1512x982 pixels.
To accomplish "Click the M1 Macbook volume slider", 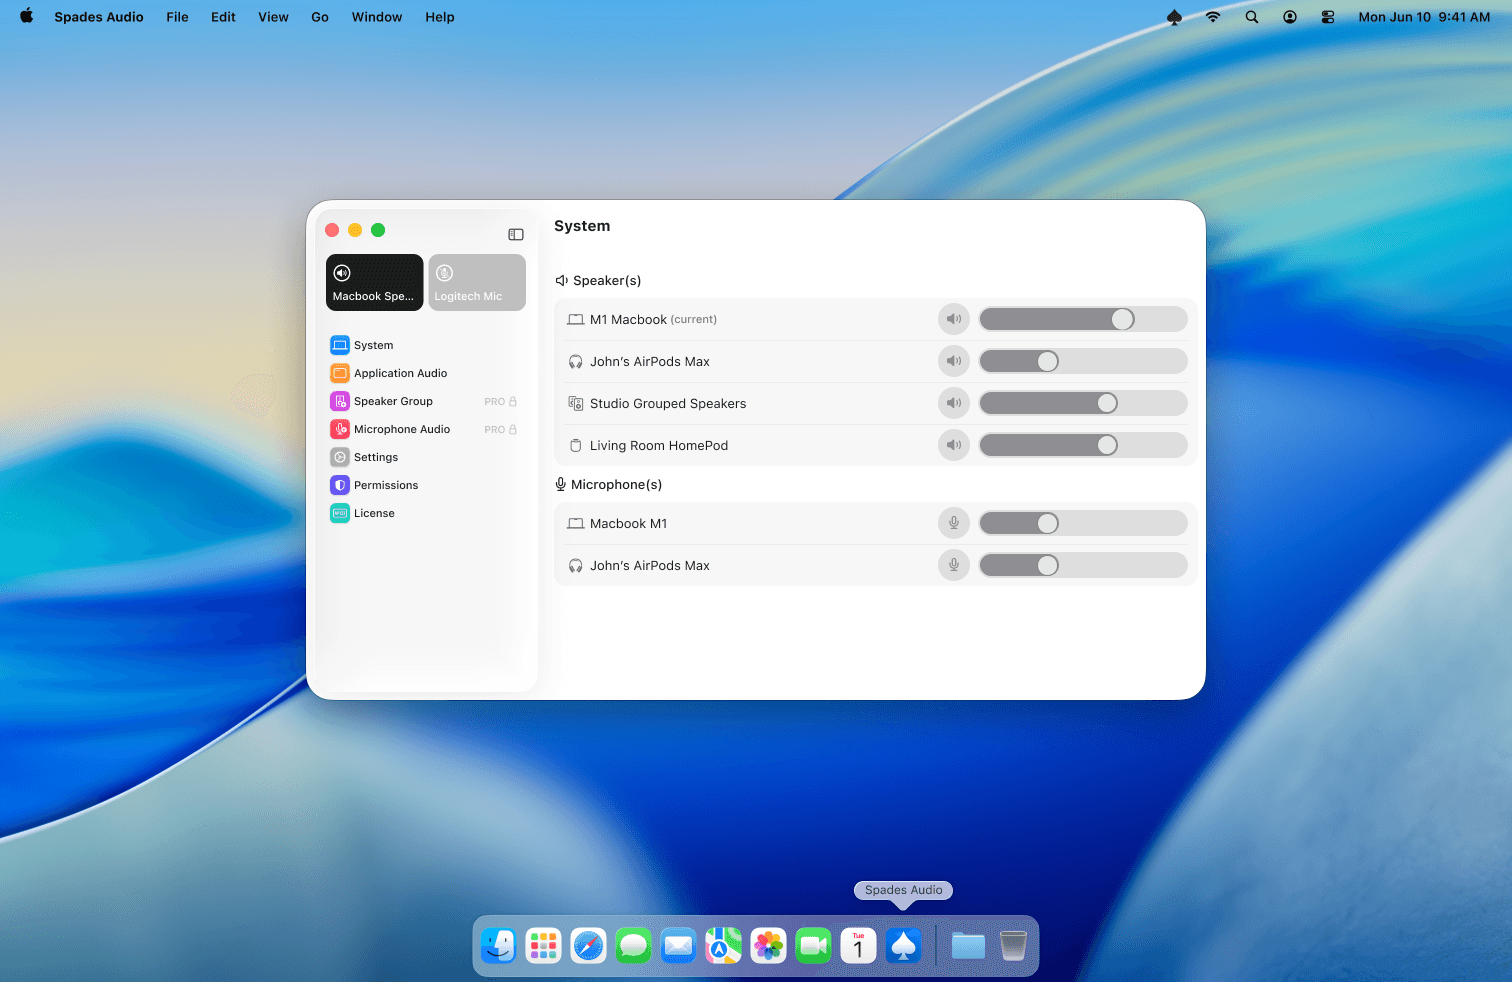I will tap(1082, 319).
